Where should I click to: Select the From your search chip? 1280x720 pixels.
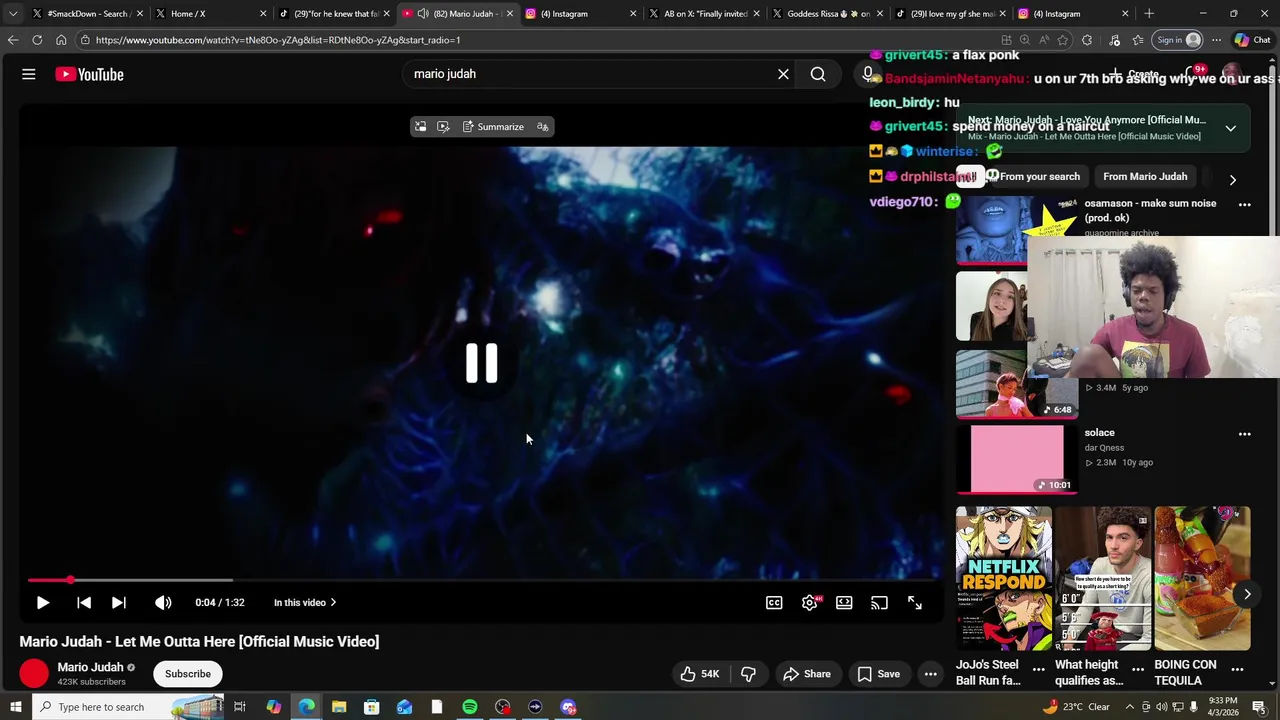click(1040, 177)
